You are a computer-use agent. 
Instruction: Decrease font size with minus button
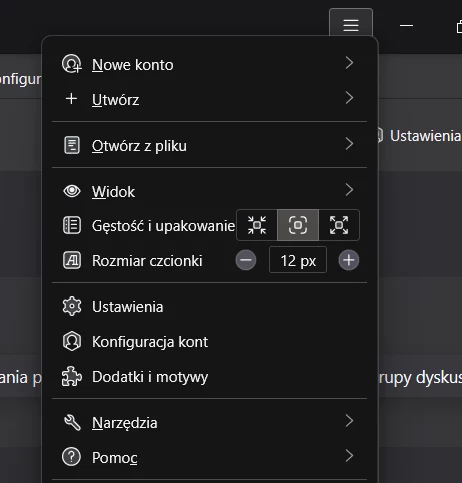click(x=246, y=260)
